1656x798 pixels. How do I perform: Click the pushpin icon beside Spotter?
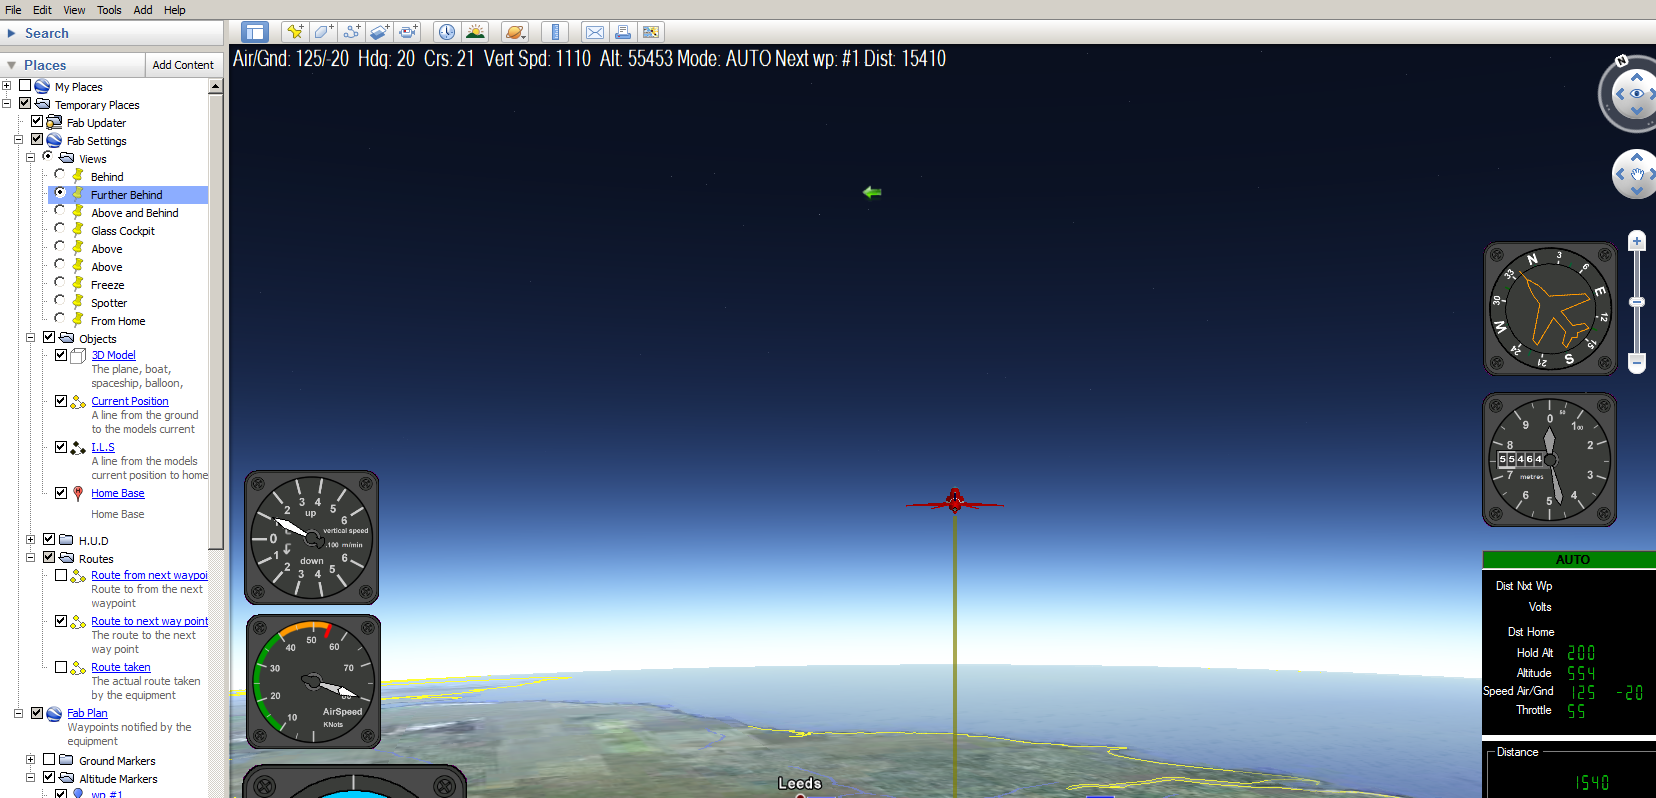pyautogui.click(x=78, y=302)
